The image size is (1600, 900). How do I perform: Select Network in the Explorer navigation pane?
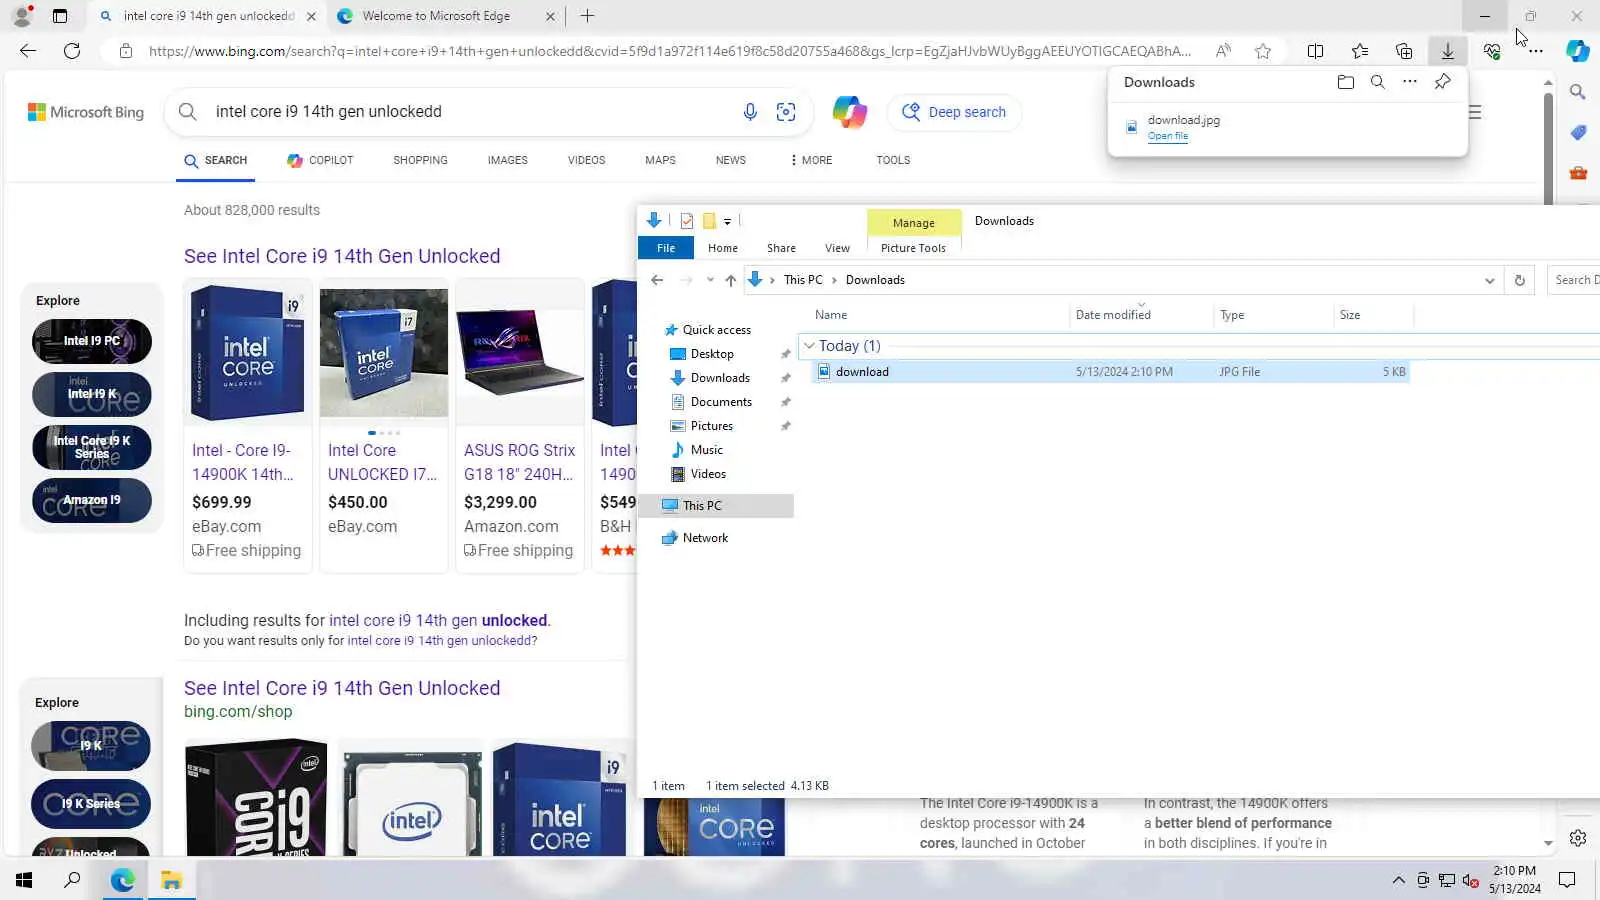pyautogui.click(x=705, y=538)
